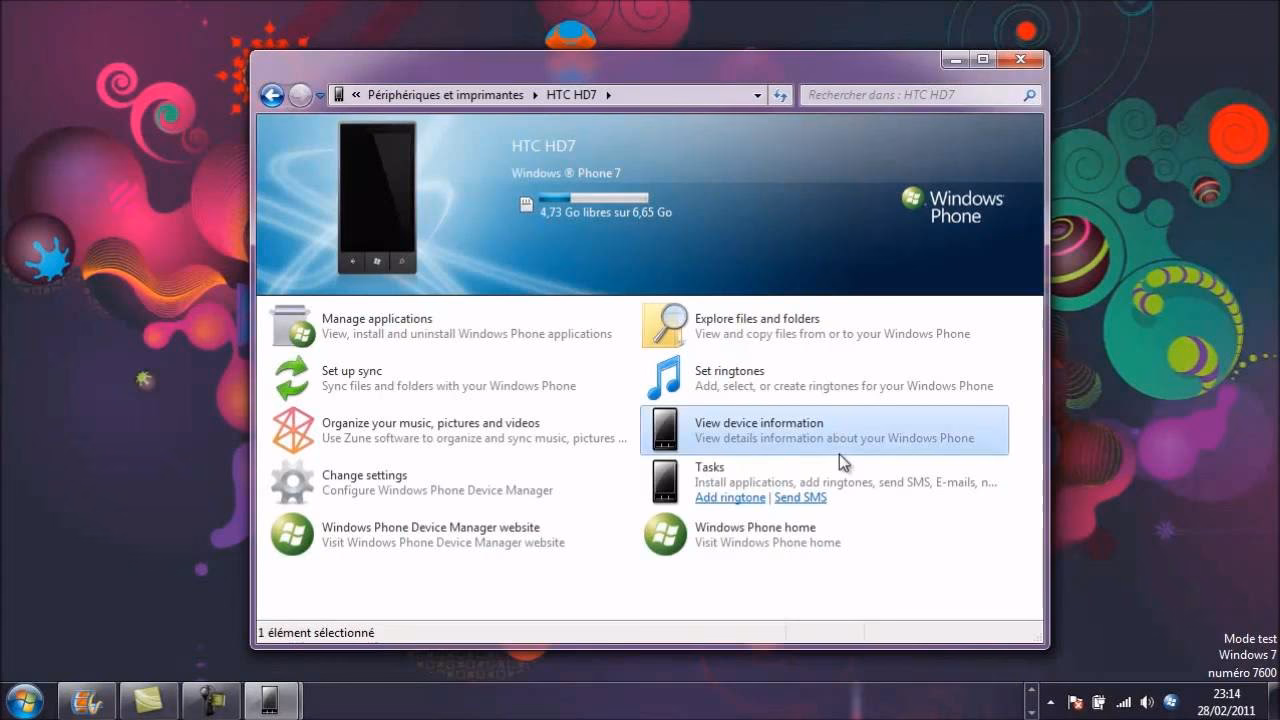Screen dimensions: 1280x720
Task: Click the Windows Phone Device Manager website icon
Action: 292,535
